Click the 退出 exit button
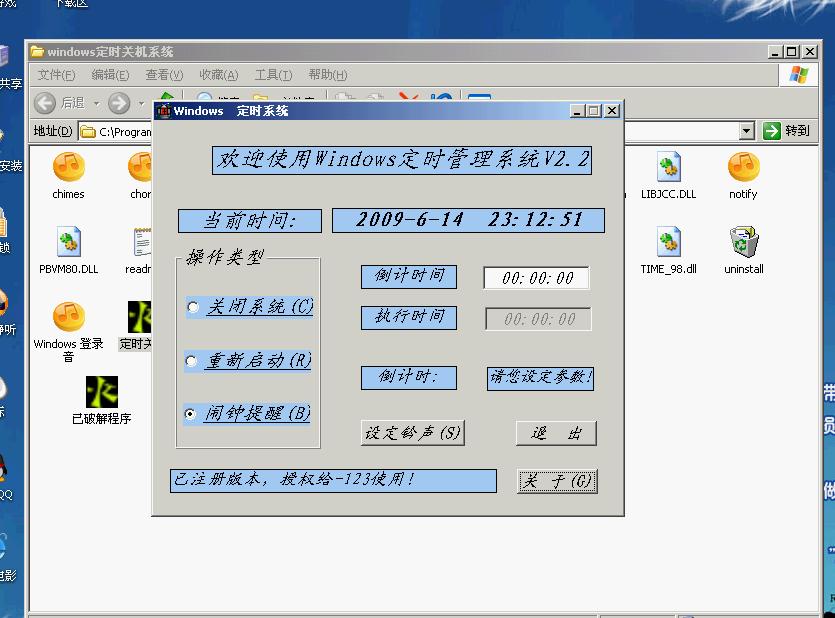835x618 pixels. (556, 433)
